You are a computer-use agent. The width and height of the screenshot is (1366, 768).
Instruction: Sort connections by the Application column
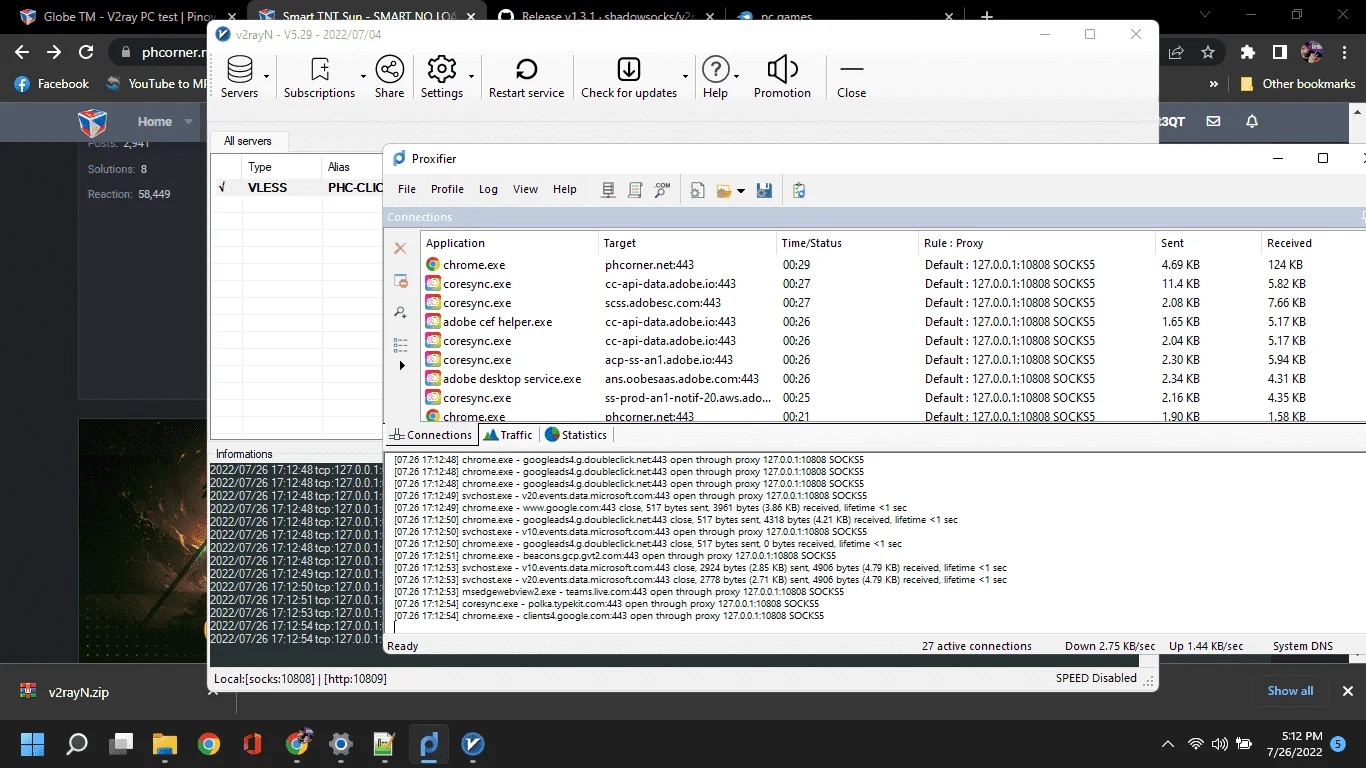(509, 243)
